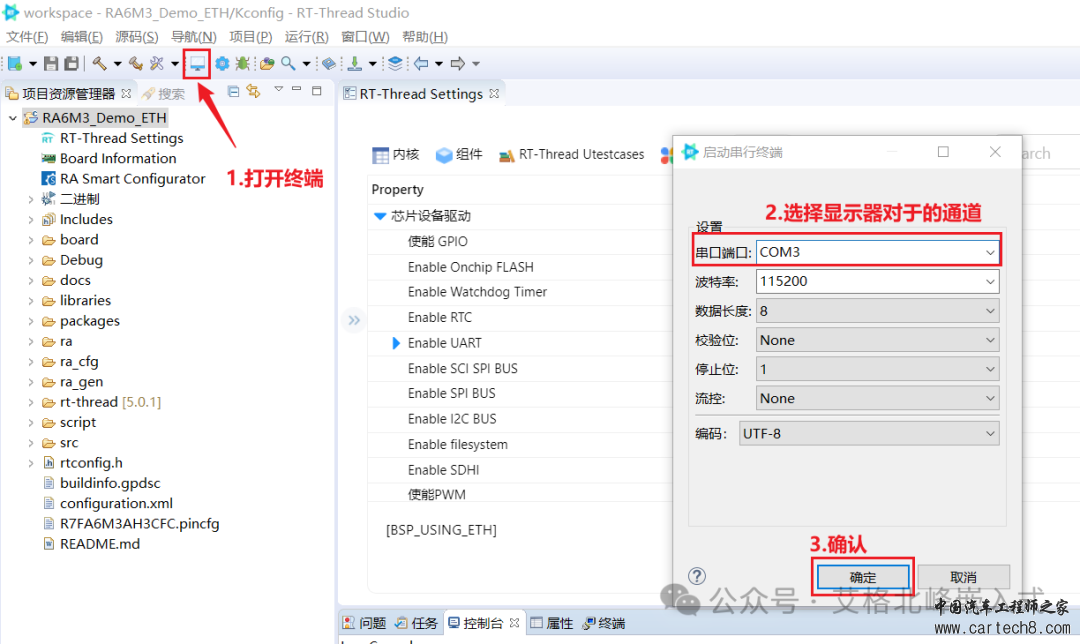
Task: Open the 项目(P) menu
Action: coord(251,37)
